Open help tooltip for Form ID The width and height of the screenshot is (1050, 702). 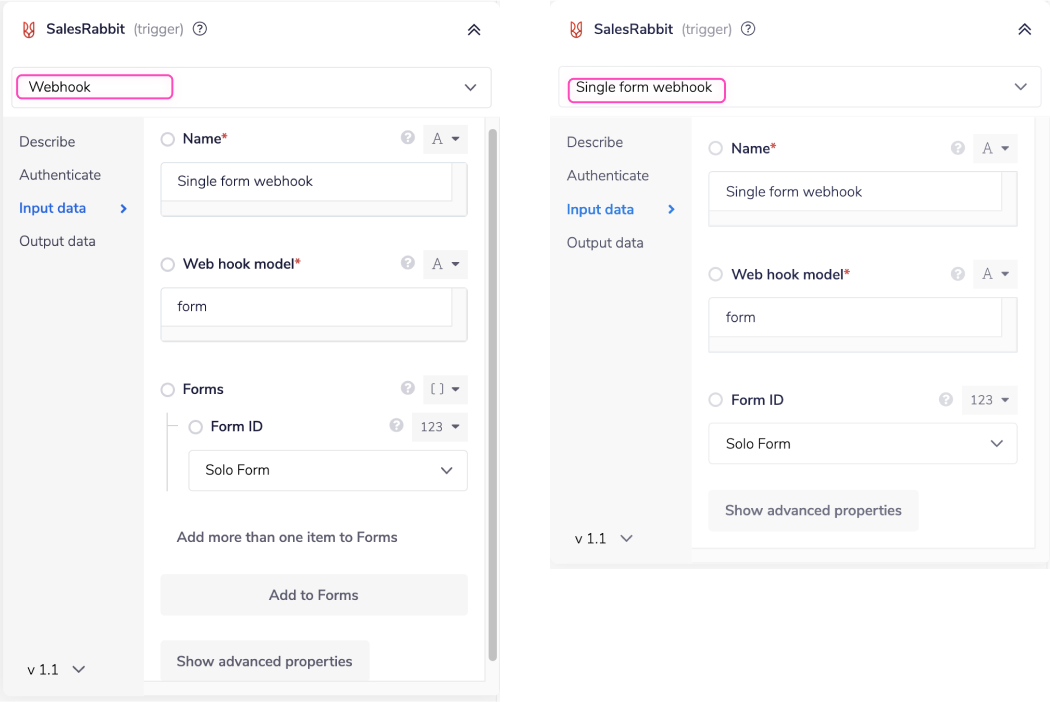tap(395, 426)
